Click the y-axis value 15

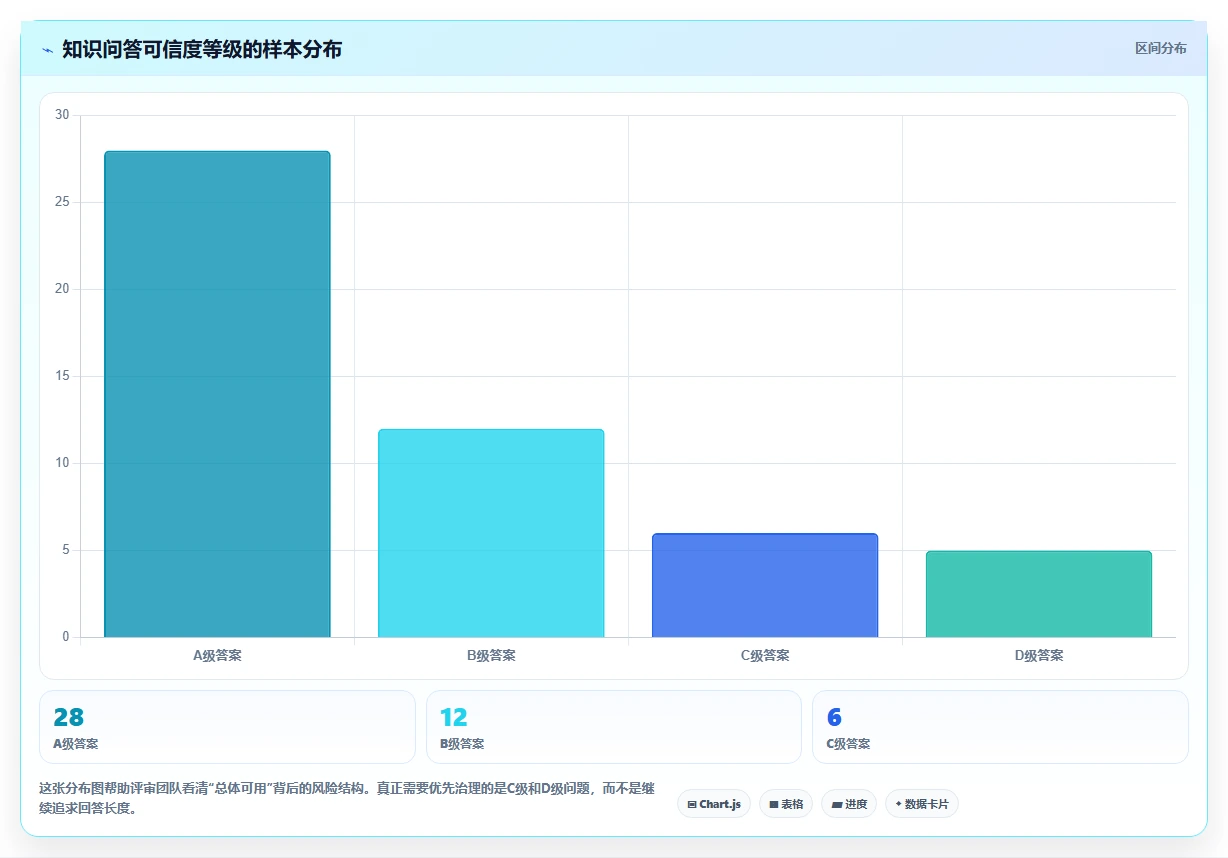pos(62,376)
